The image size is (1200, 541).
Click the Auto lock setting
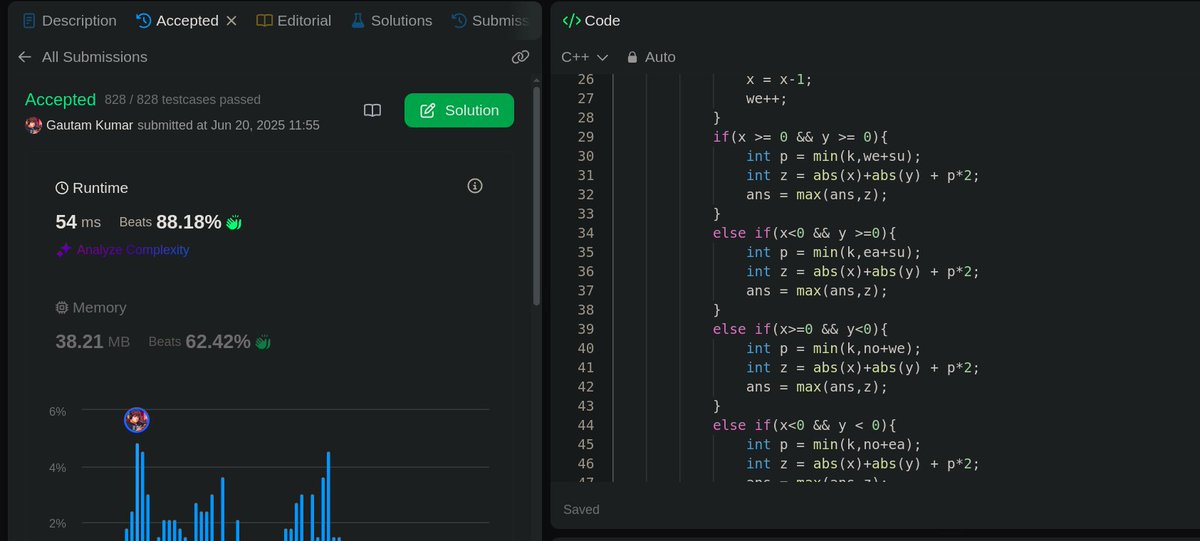651,57
